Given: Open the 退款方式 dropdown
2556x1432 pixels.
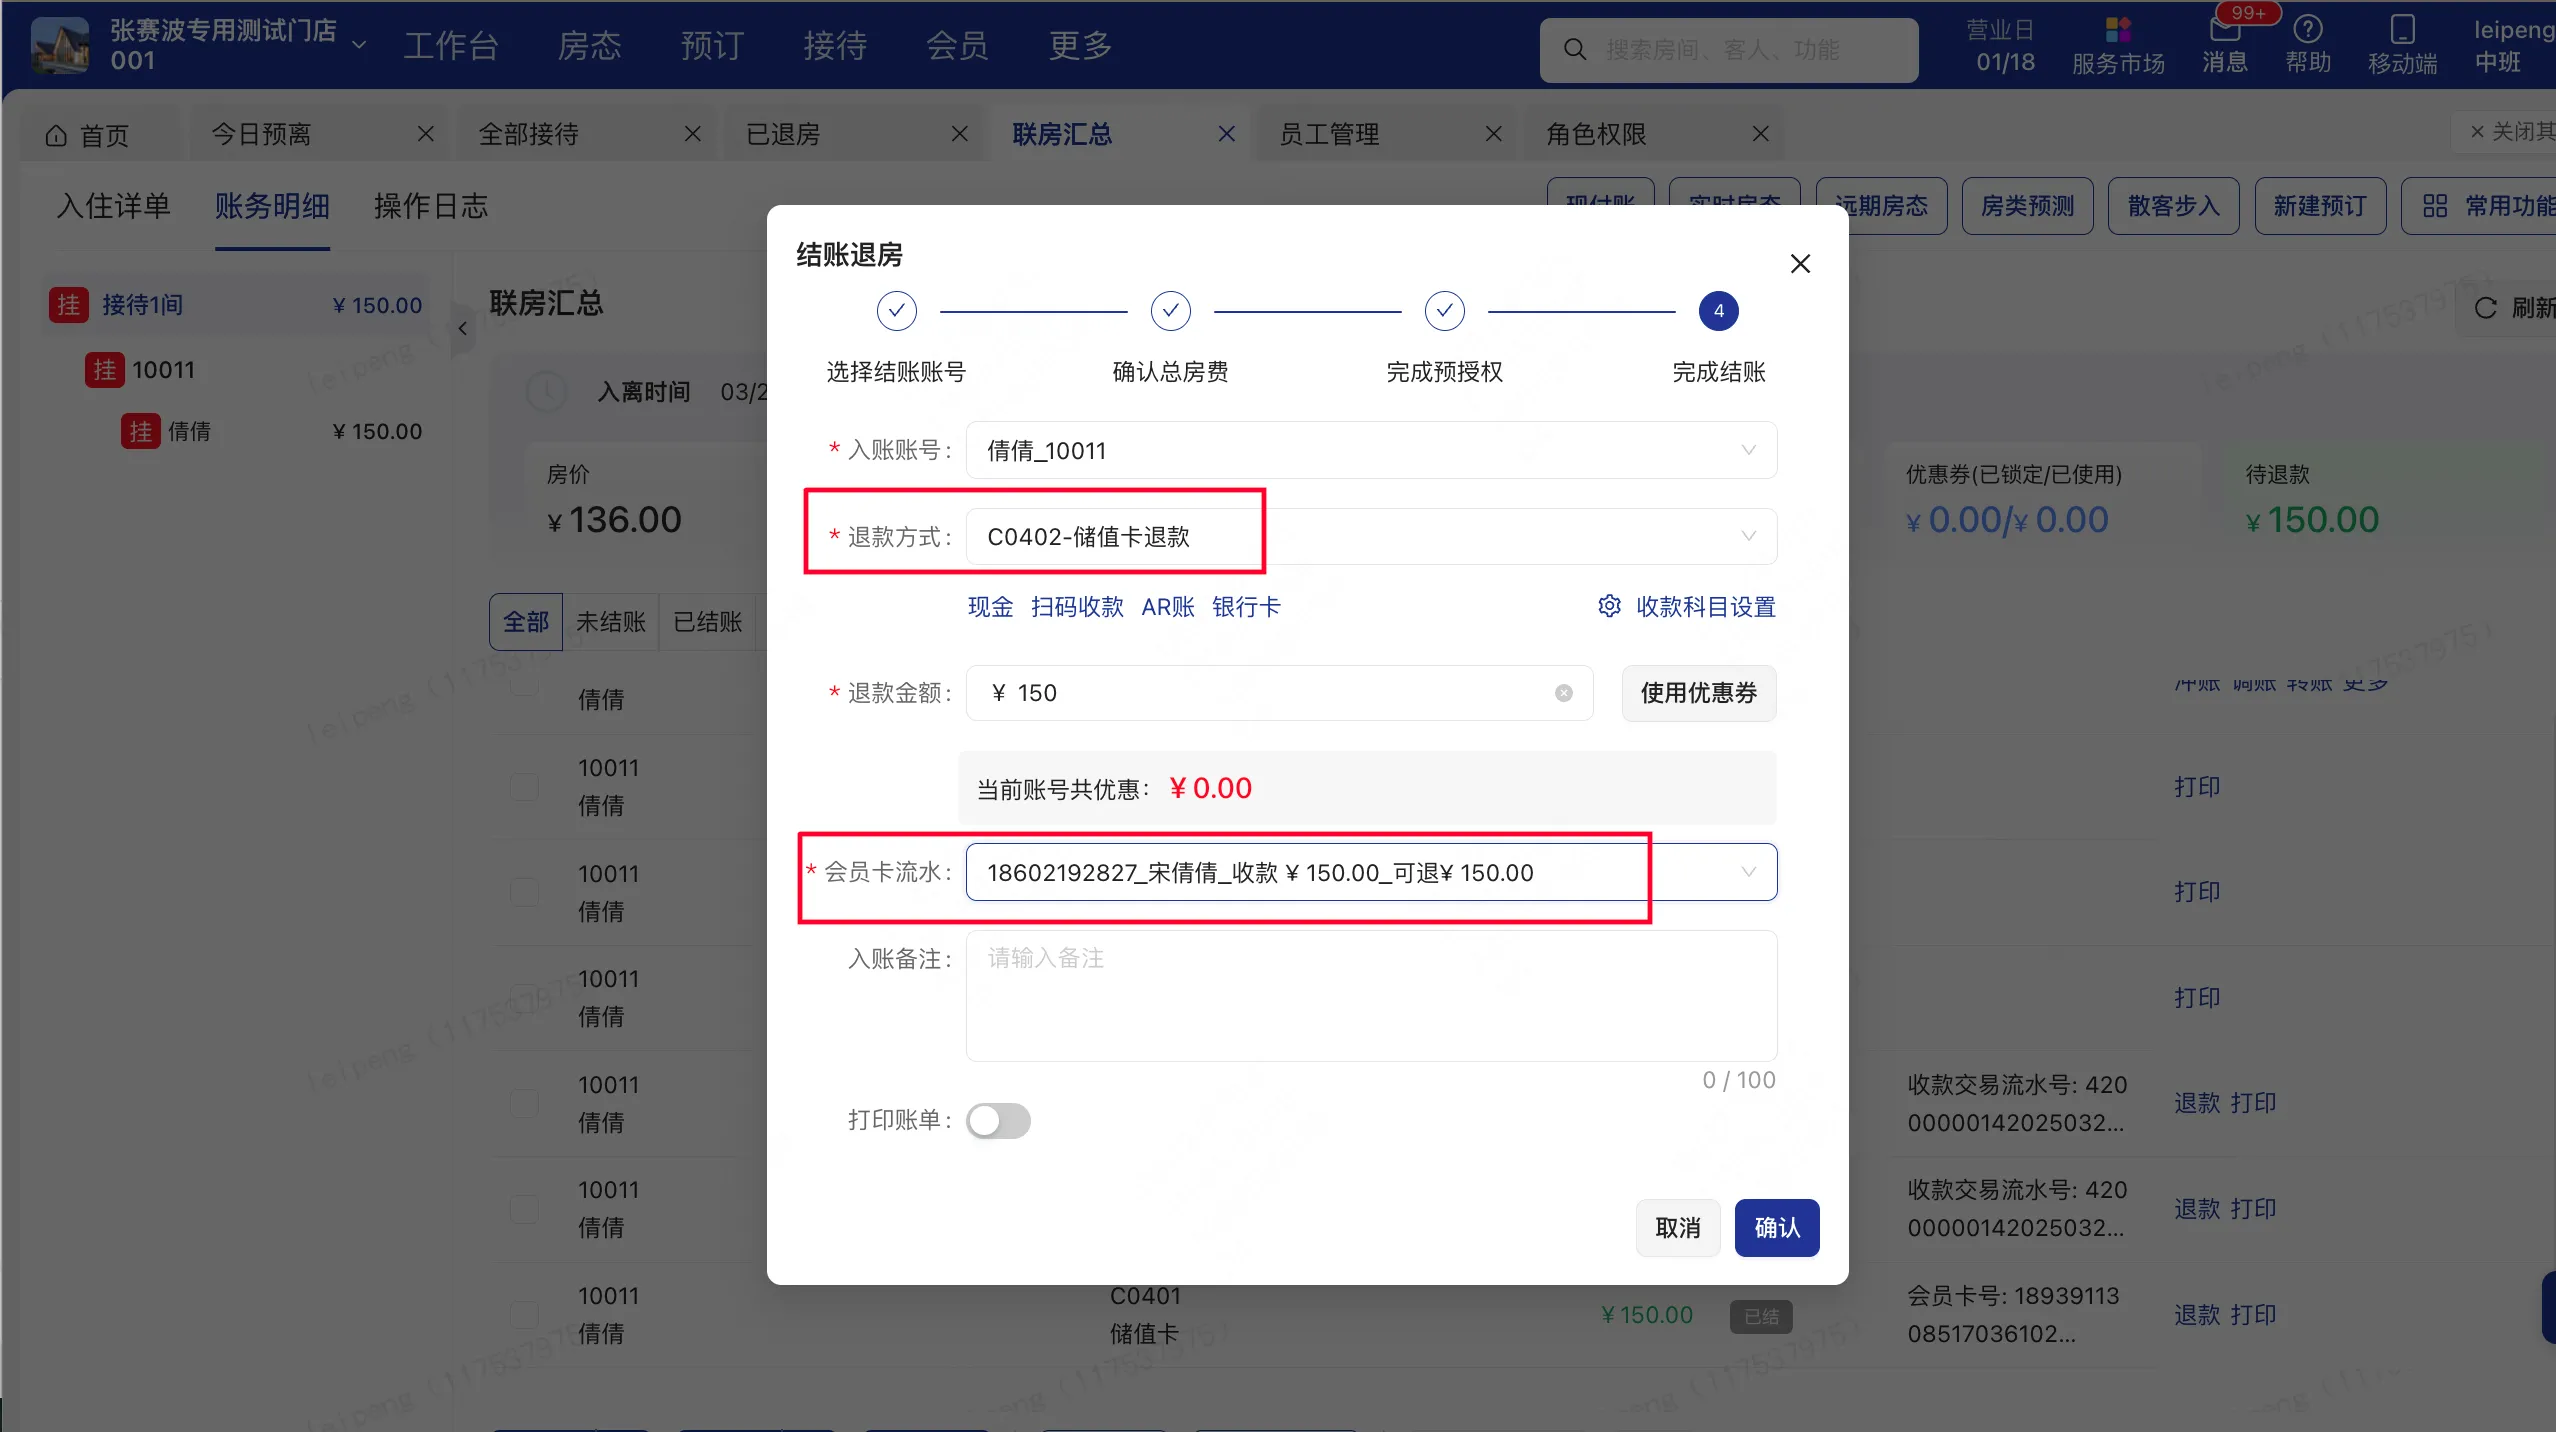Looking at the screenshot, I should tap(1371, 537).
